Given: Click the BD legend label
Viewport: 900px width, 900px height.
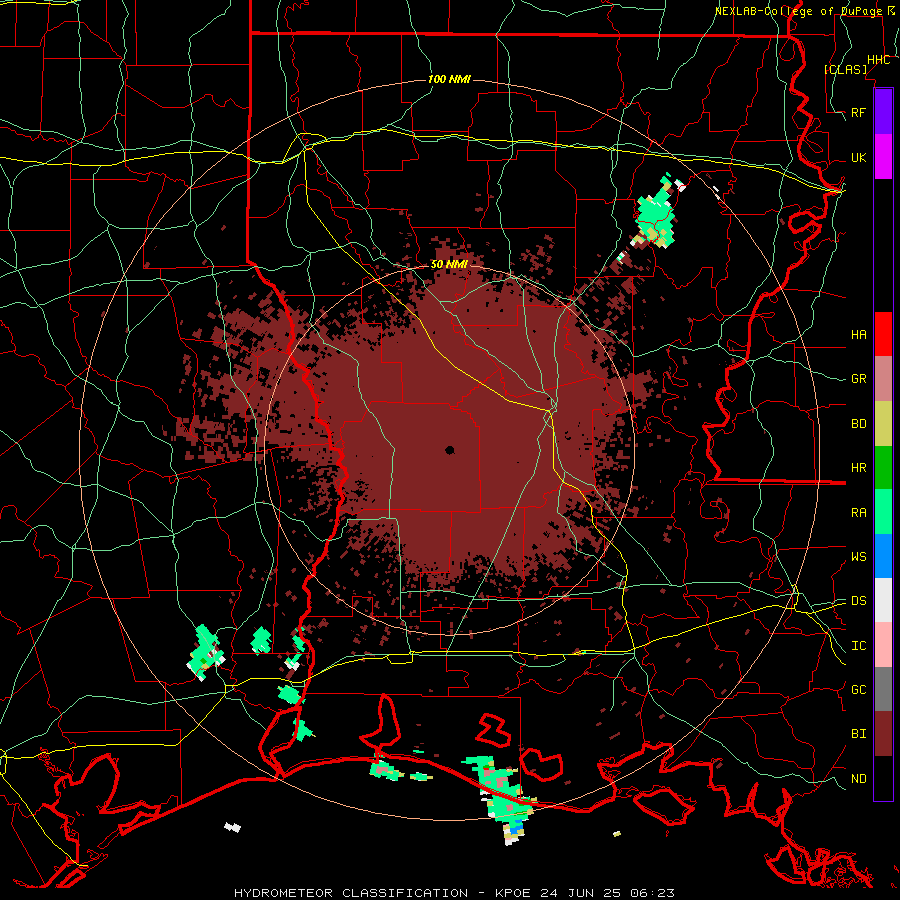Looking at the screenshot, I should (x=858, y=424).
